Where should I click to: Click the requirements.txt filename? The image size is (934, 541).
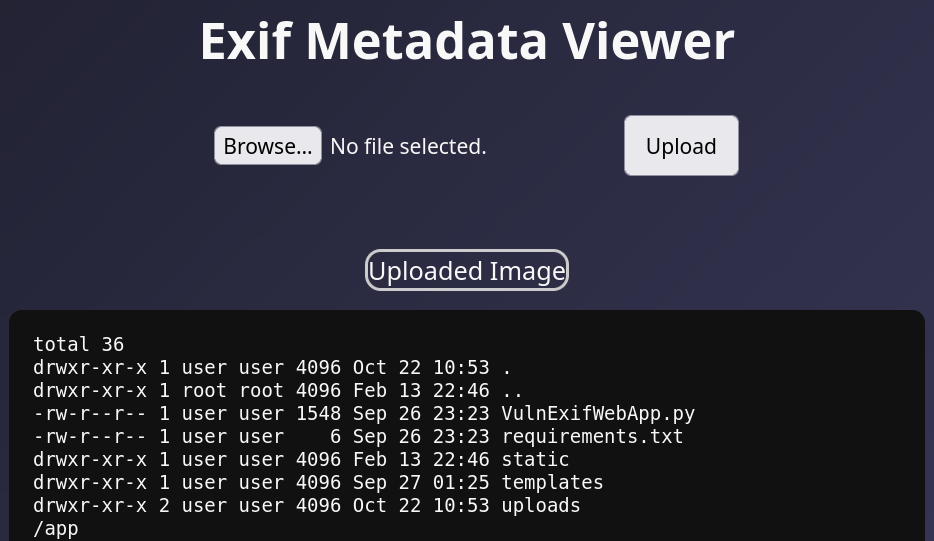point(592,437)
